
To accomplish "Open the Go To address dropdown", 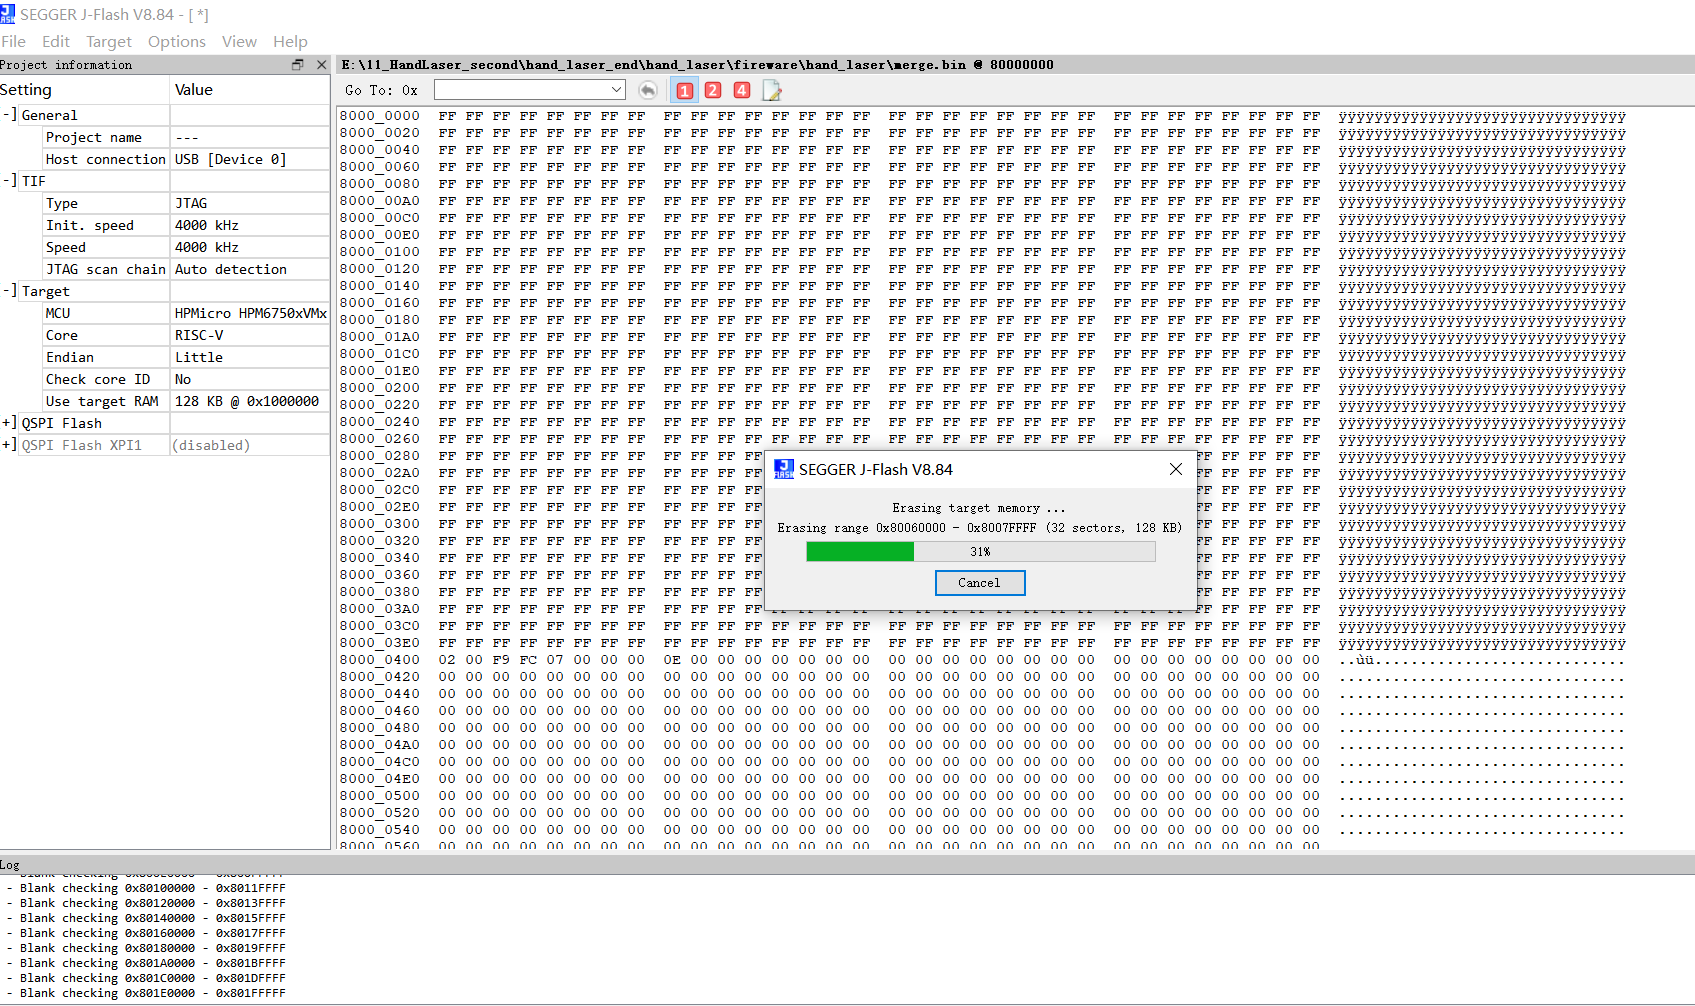I will click(616, 90).
